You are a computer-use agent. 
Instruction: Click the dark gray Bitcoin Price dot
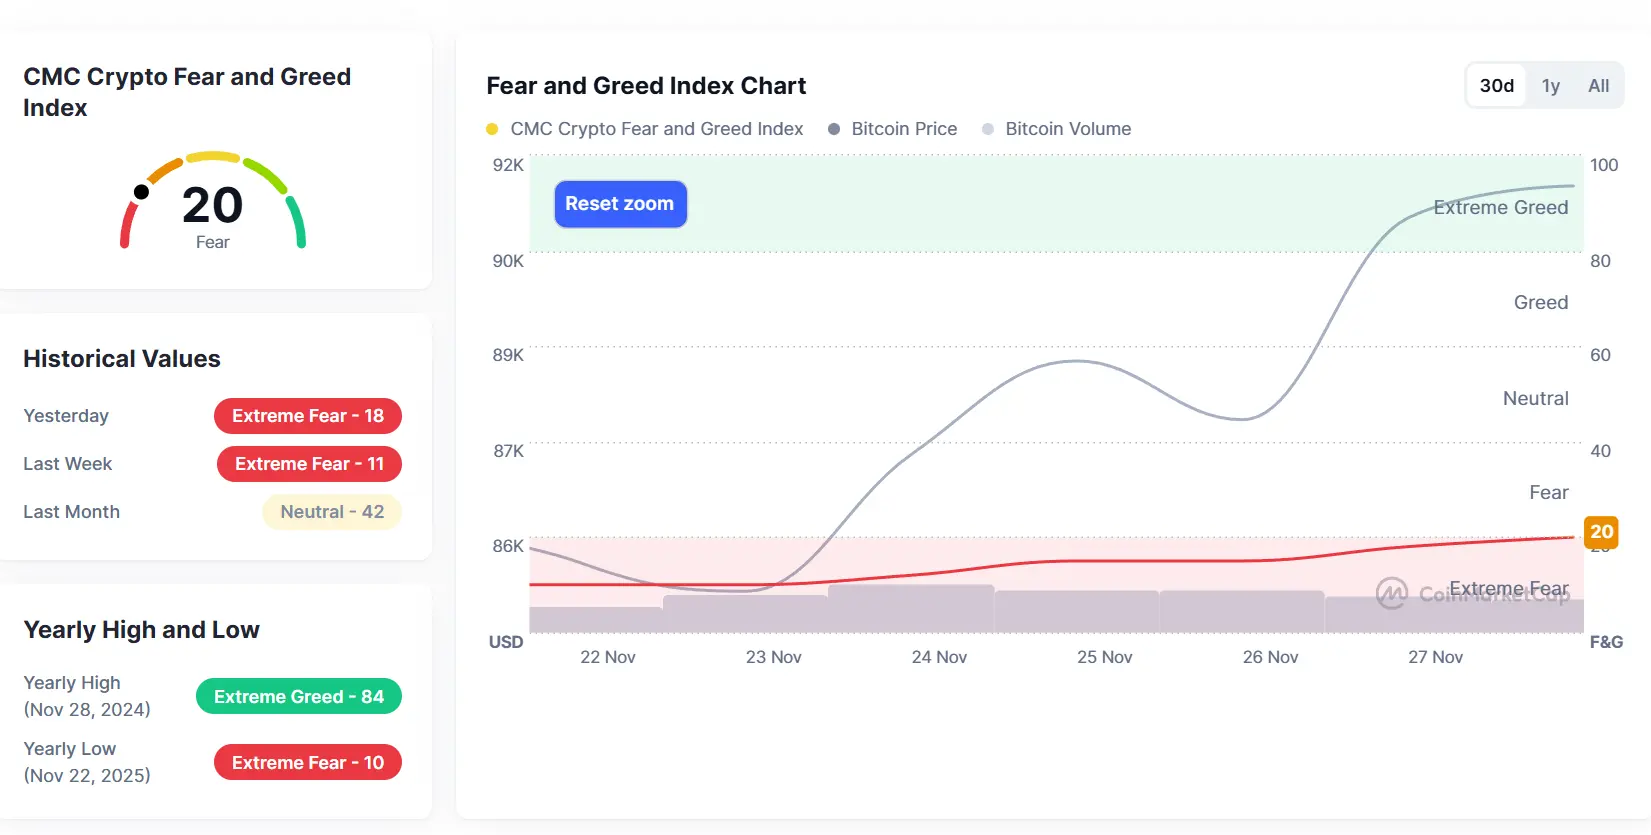pos(834,129)
